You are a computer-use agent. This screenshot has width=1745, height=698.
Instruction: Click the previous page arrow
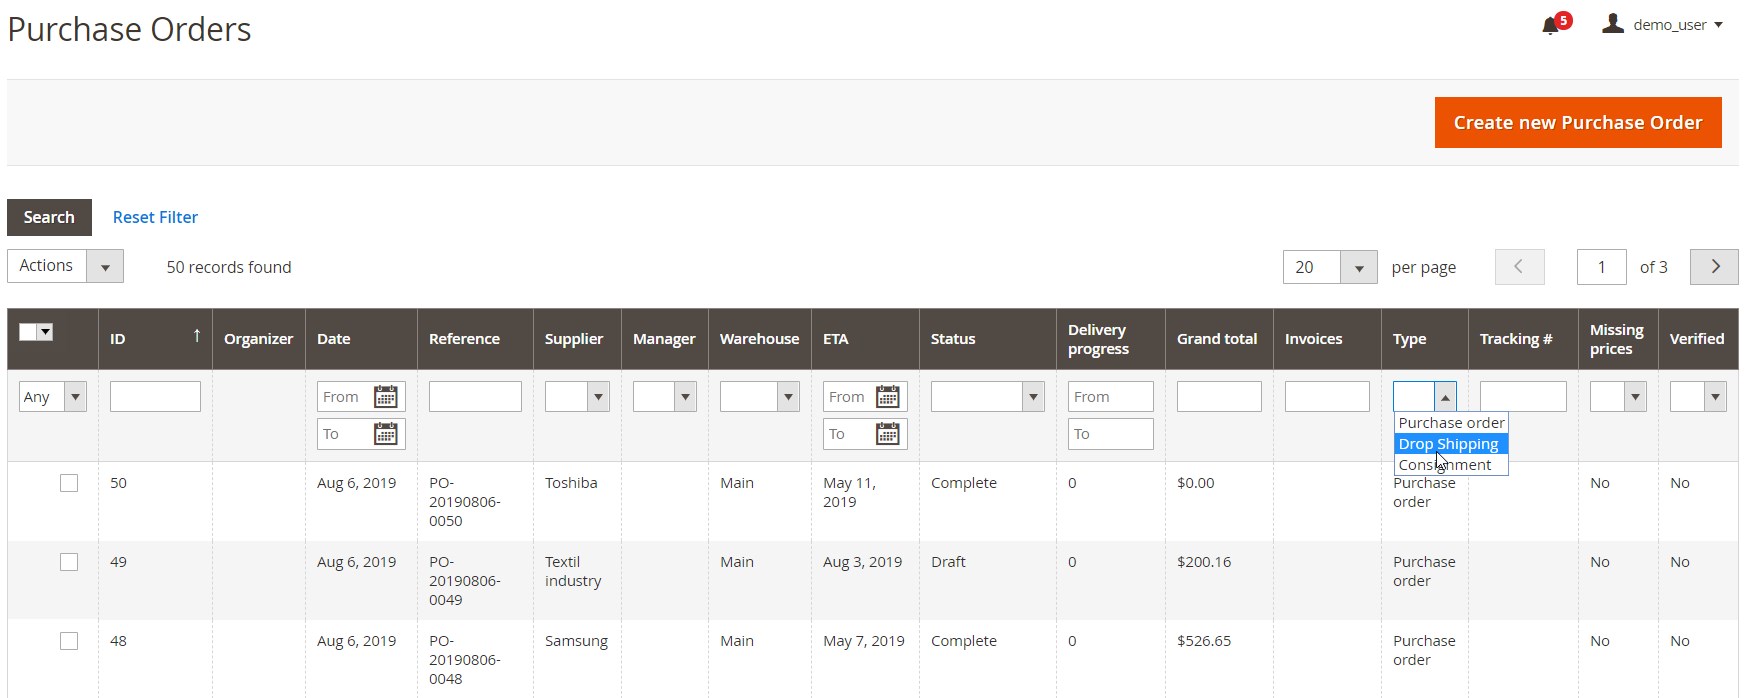point(1519,267)
